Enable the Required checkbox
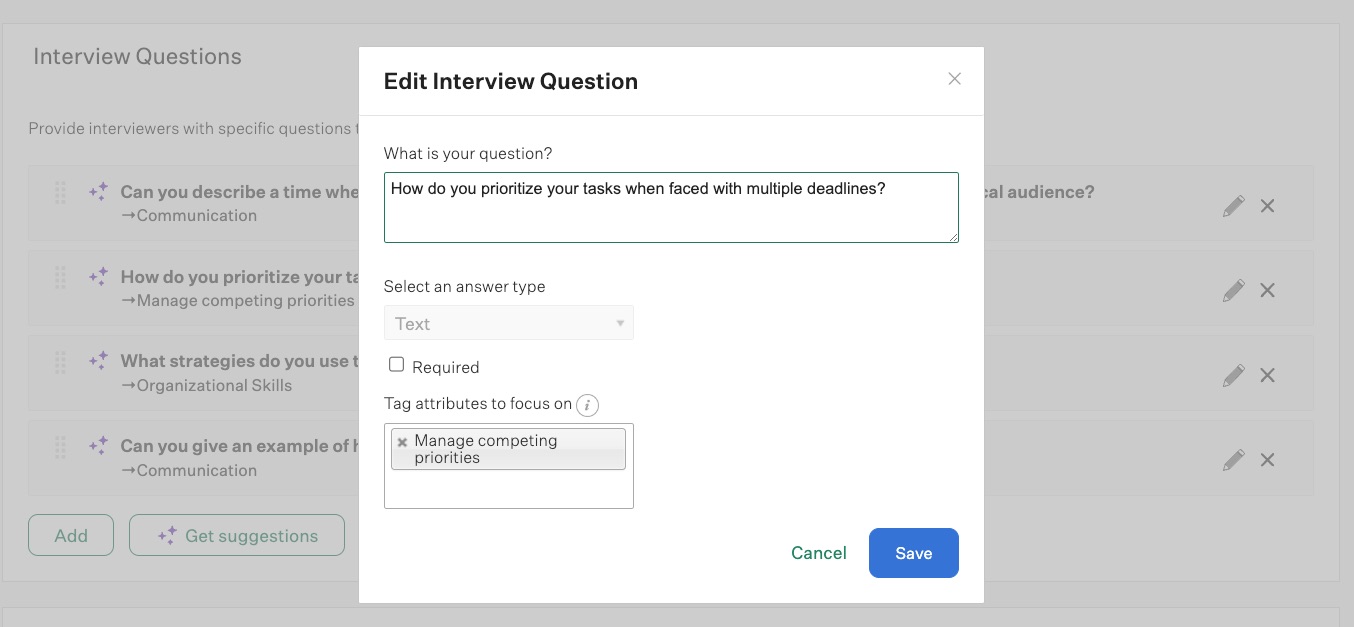1354x627 pixels. 396,364
